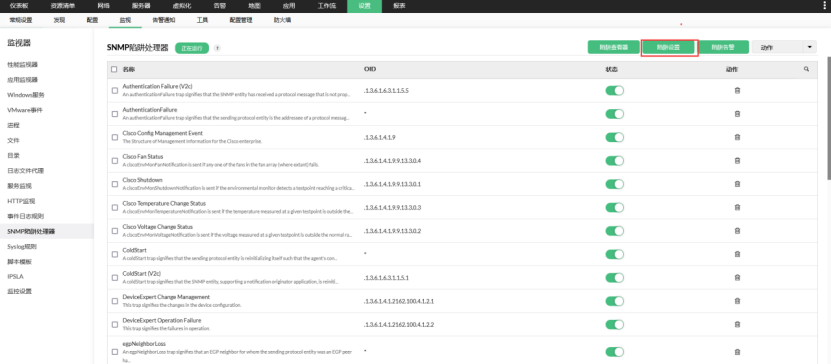Go to the 网络 menu
The height and width of the screenshot is (364, 831).
click(103, 6)
